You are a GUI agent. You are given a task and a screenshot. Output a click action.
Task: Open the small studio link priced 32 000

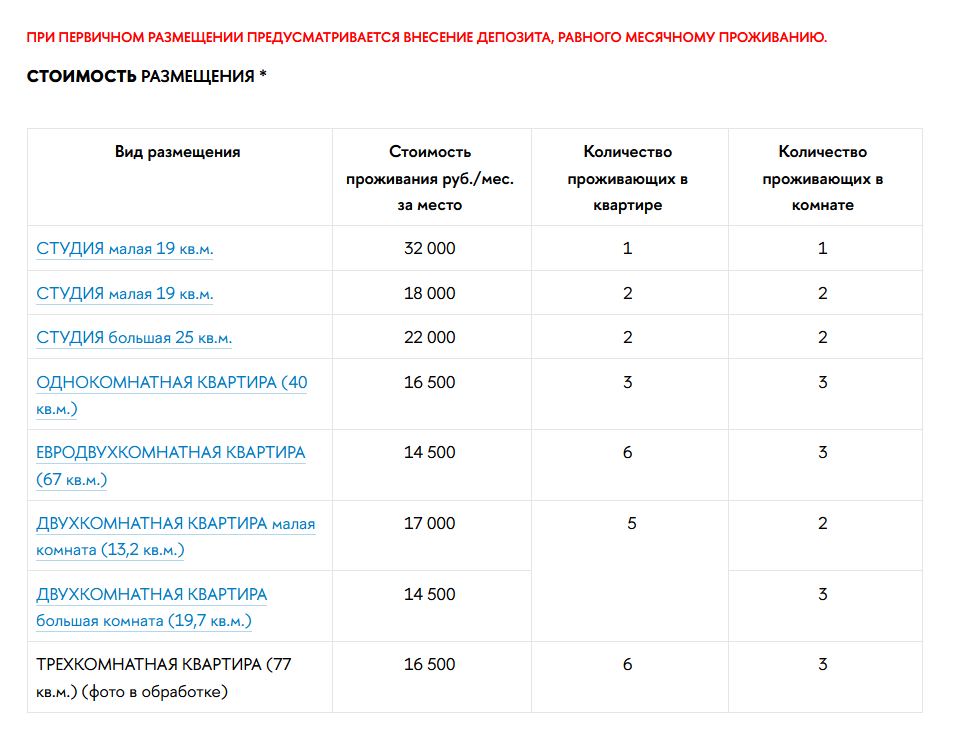[124, 249]
